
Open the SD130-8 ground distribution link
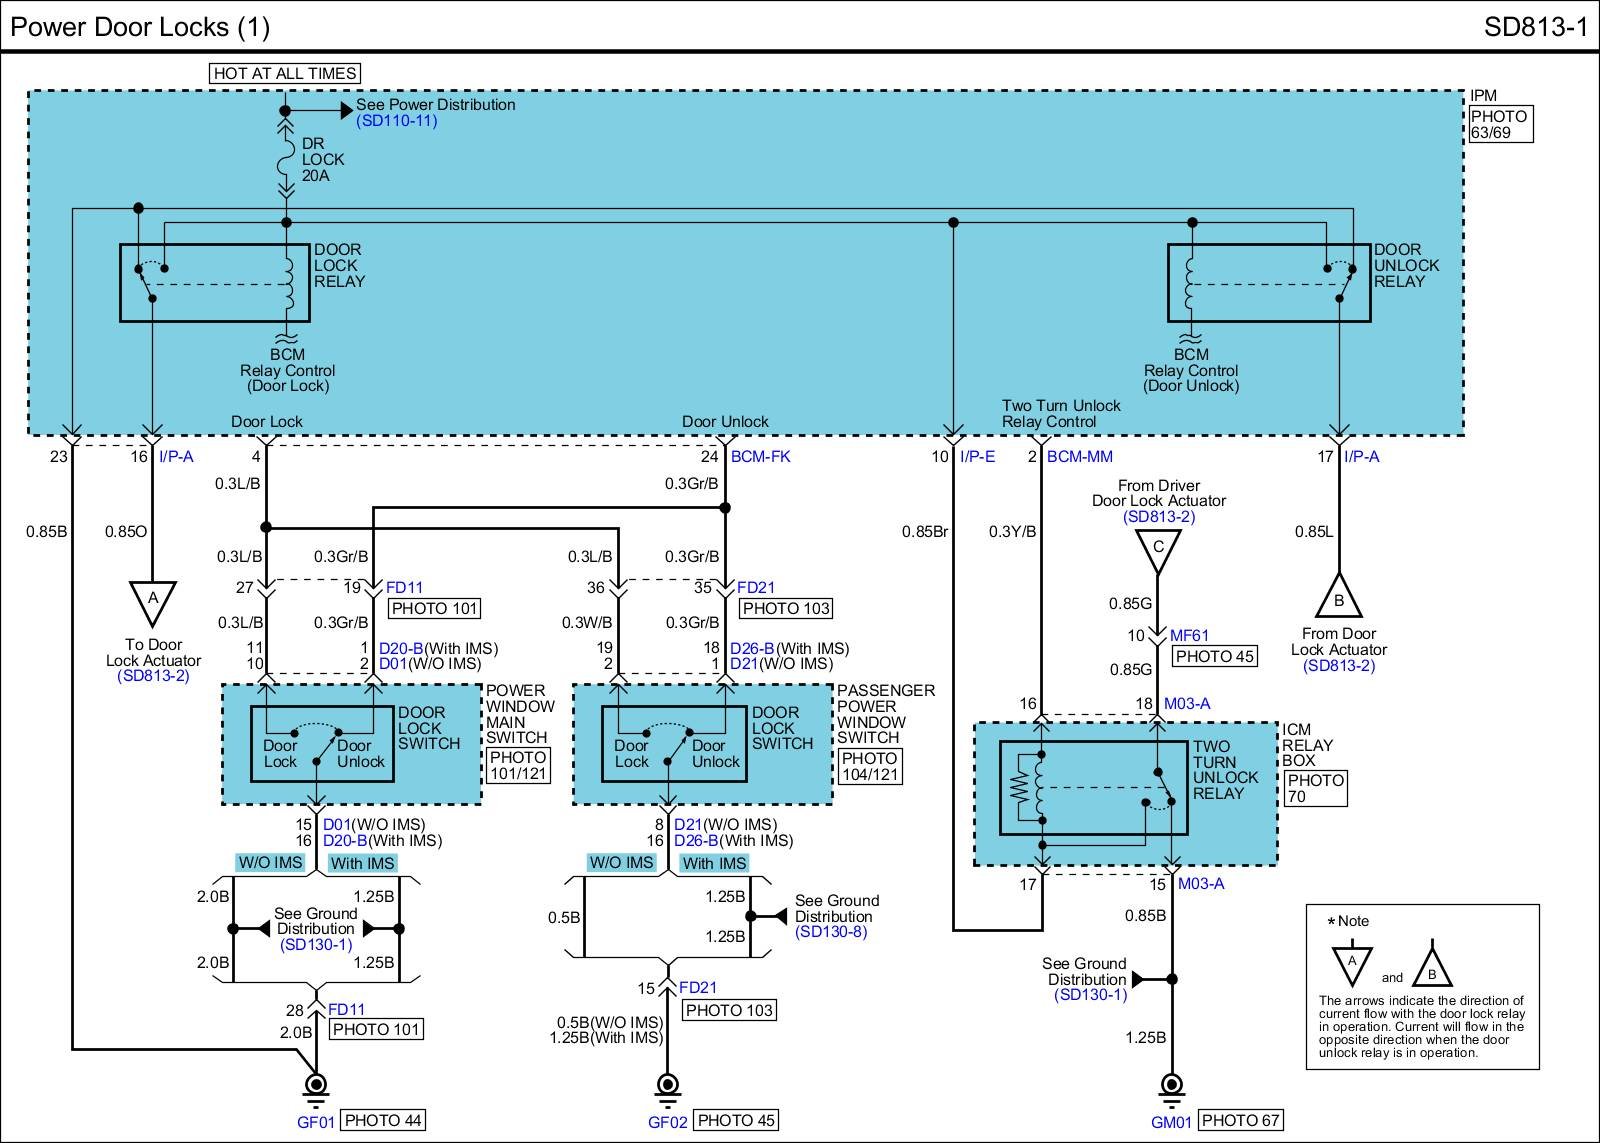tap(831, 932)
